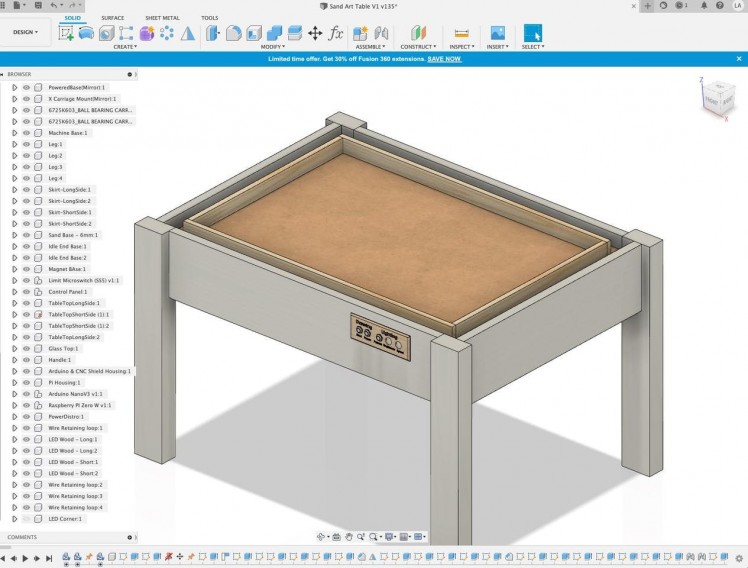Hide the Leg:1 component

click(x=27, y=144)
